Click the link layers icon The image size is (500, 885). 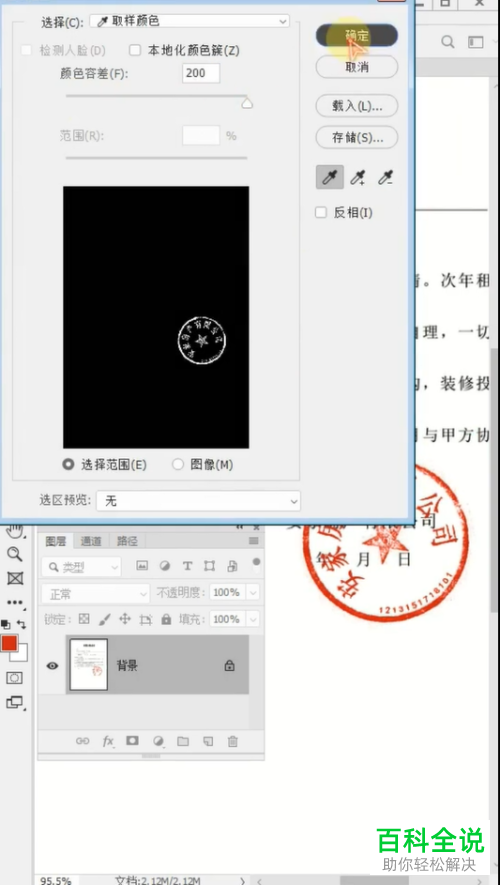pyautogui.click(x=82, y=741)
